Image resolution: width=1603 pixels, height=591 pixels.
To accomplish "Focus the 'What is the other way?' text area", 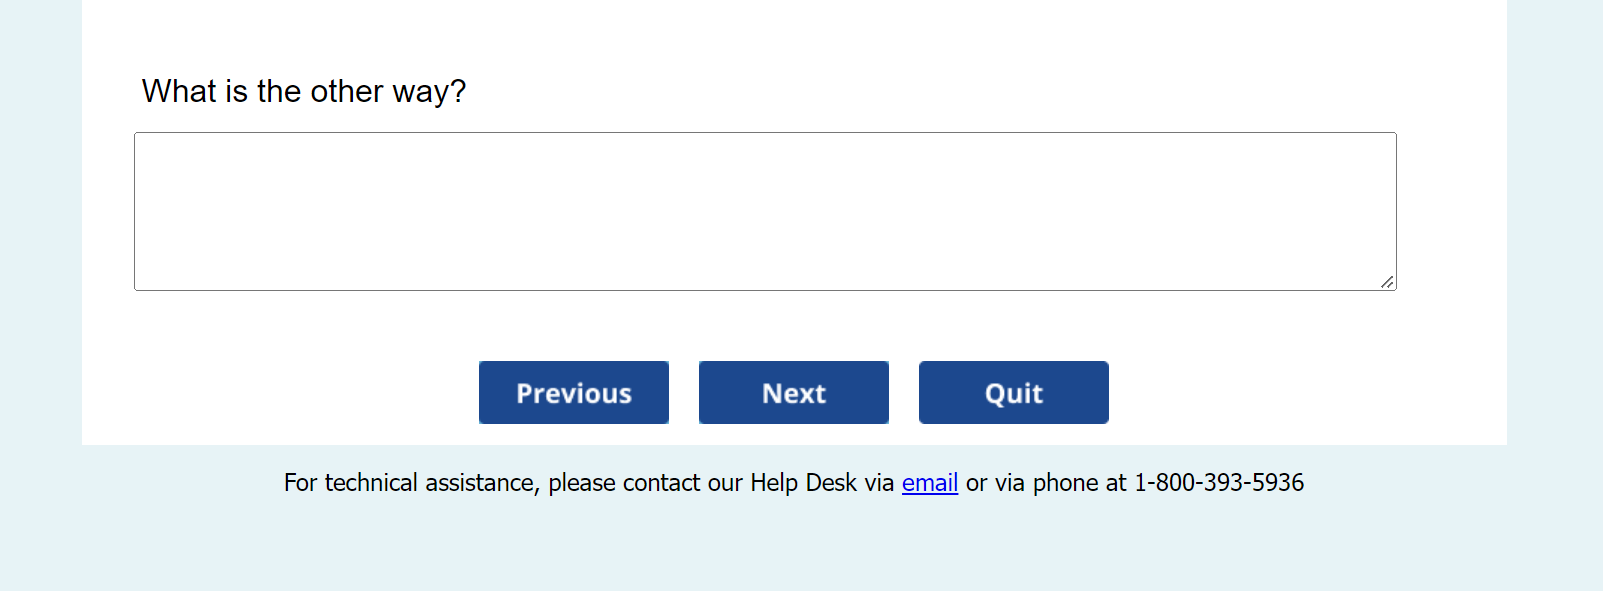I will 765,211.
